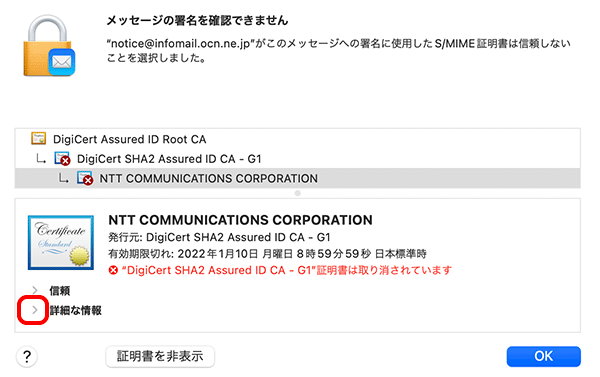Open help with the question mark button
Image resolution: width=600 pixels, height=377 pixels.
coord(27,357)
